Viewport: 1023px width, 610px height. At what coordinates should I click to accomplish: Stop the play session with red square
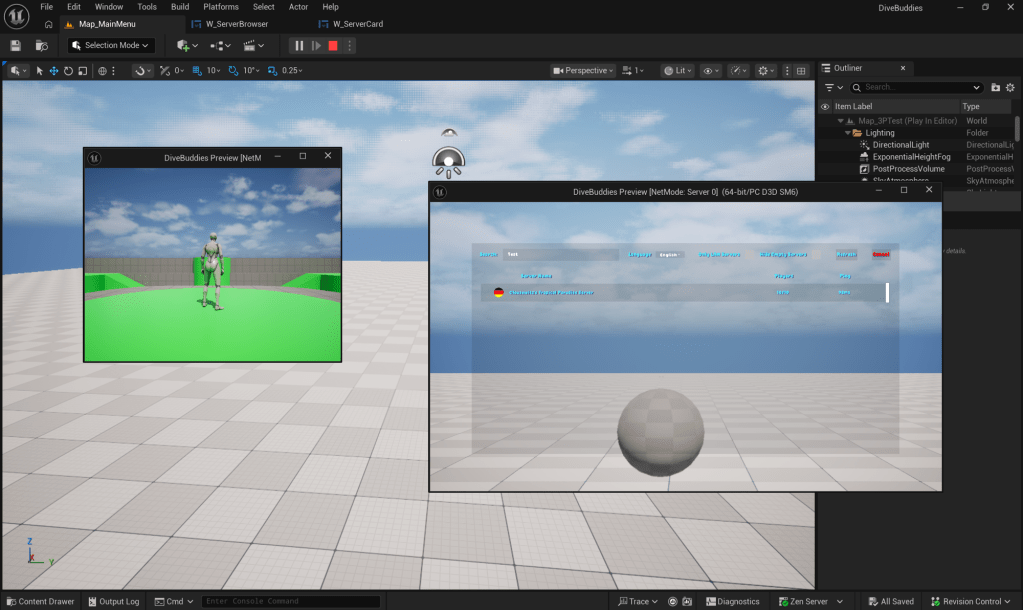tap(333, 46)
